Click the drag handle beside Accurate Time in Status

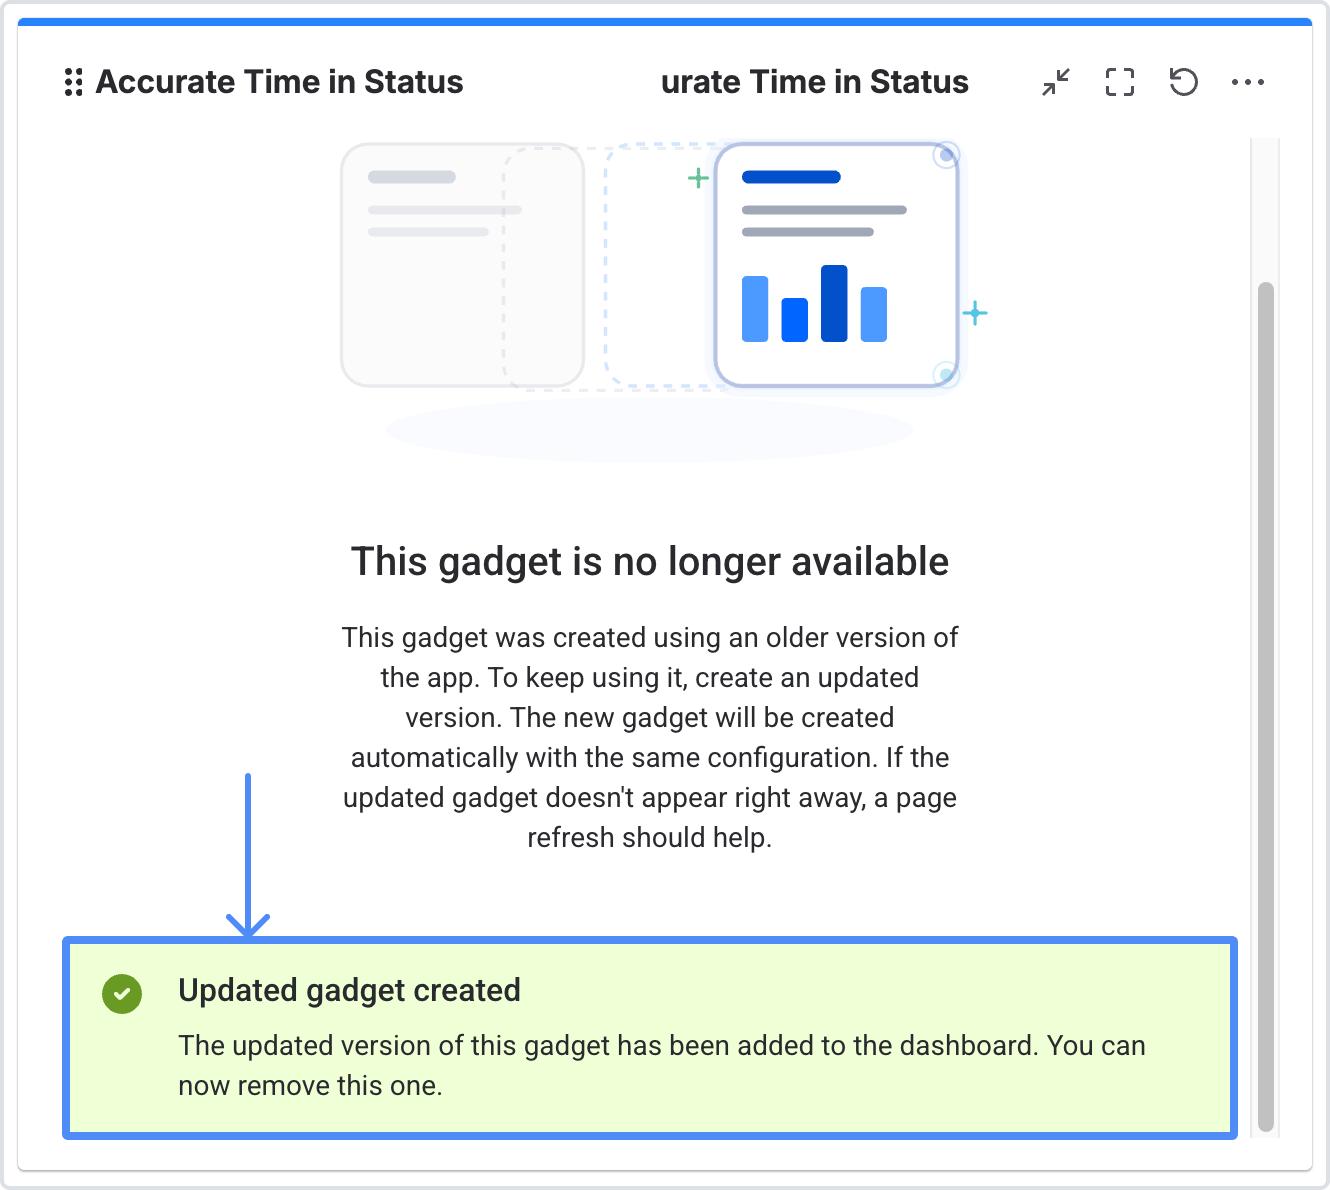(x=73, y=82)
